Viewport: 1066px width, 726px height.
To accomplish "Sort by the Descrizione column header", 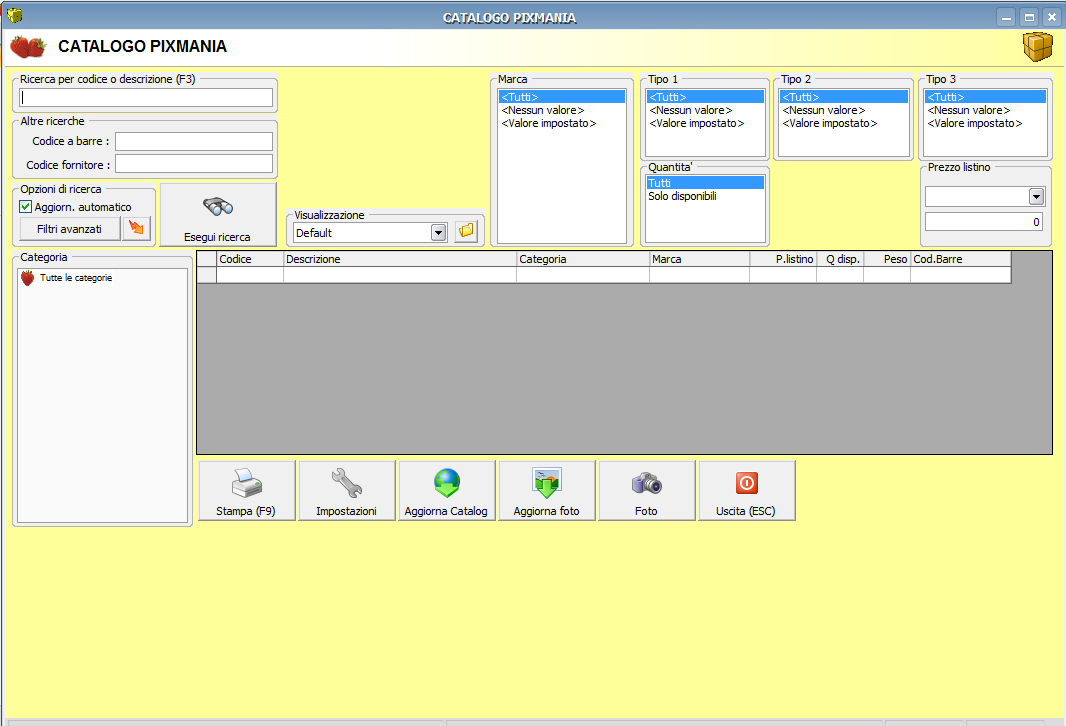I will click(400, 259).
